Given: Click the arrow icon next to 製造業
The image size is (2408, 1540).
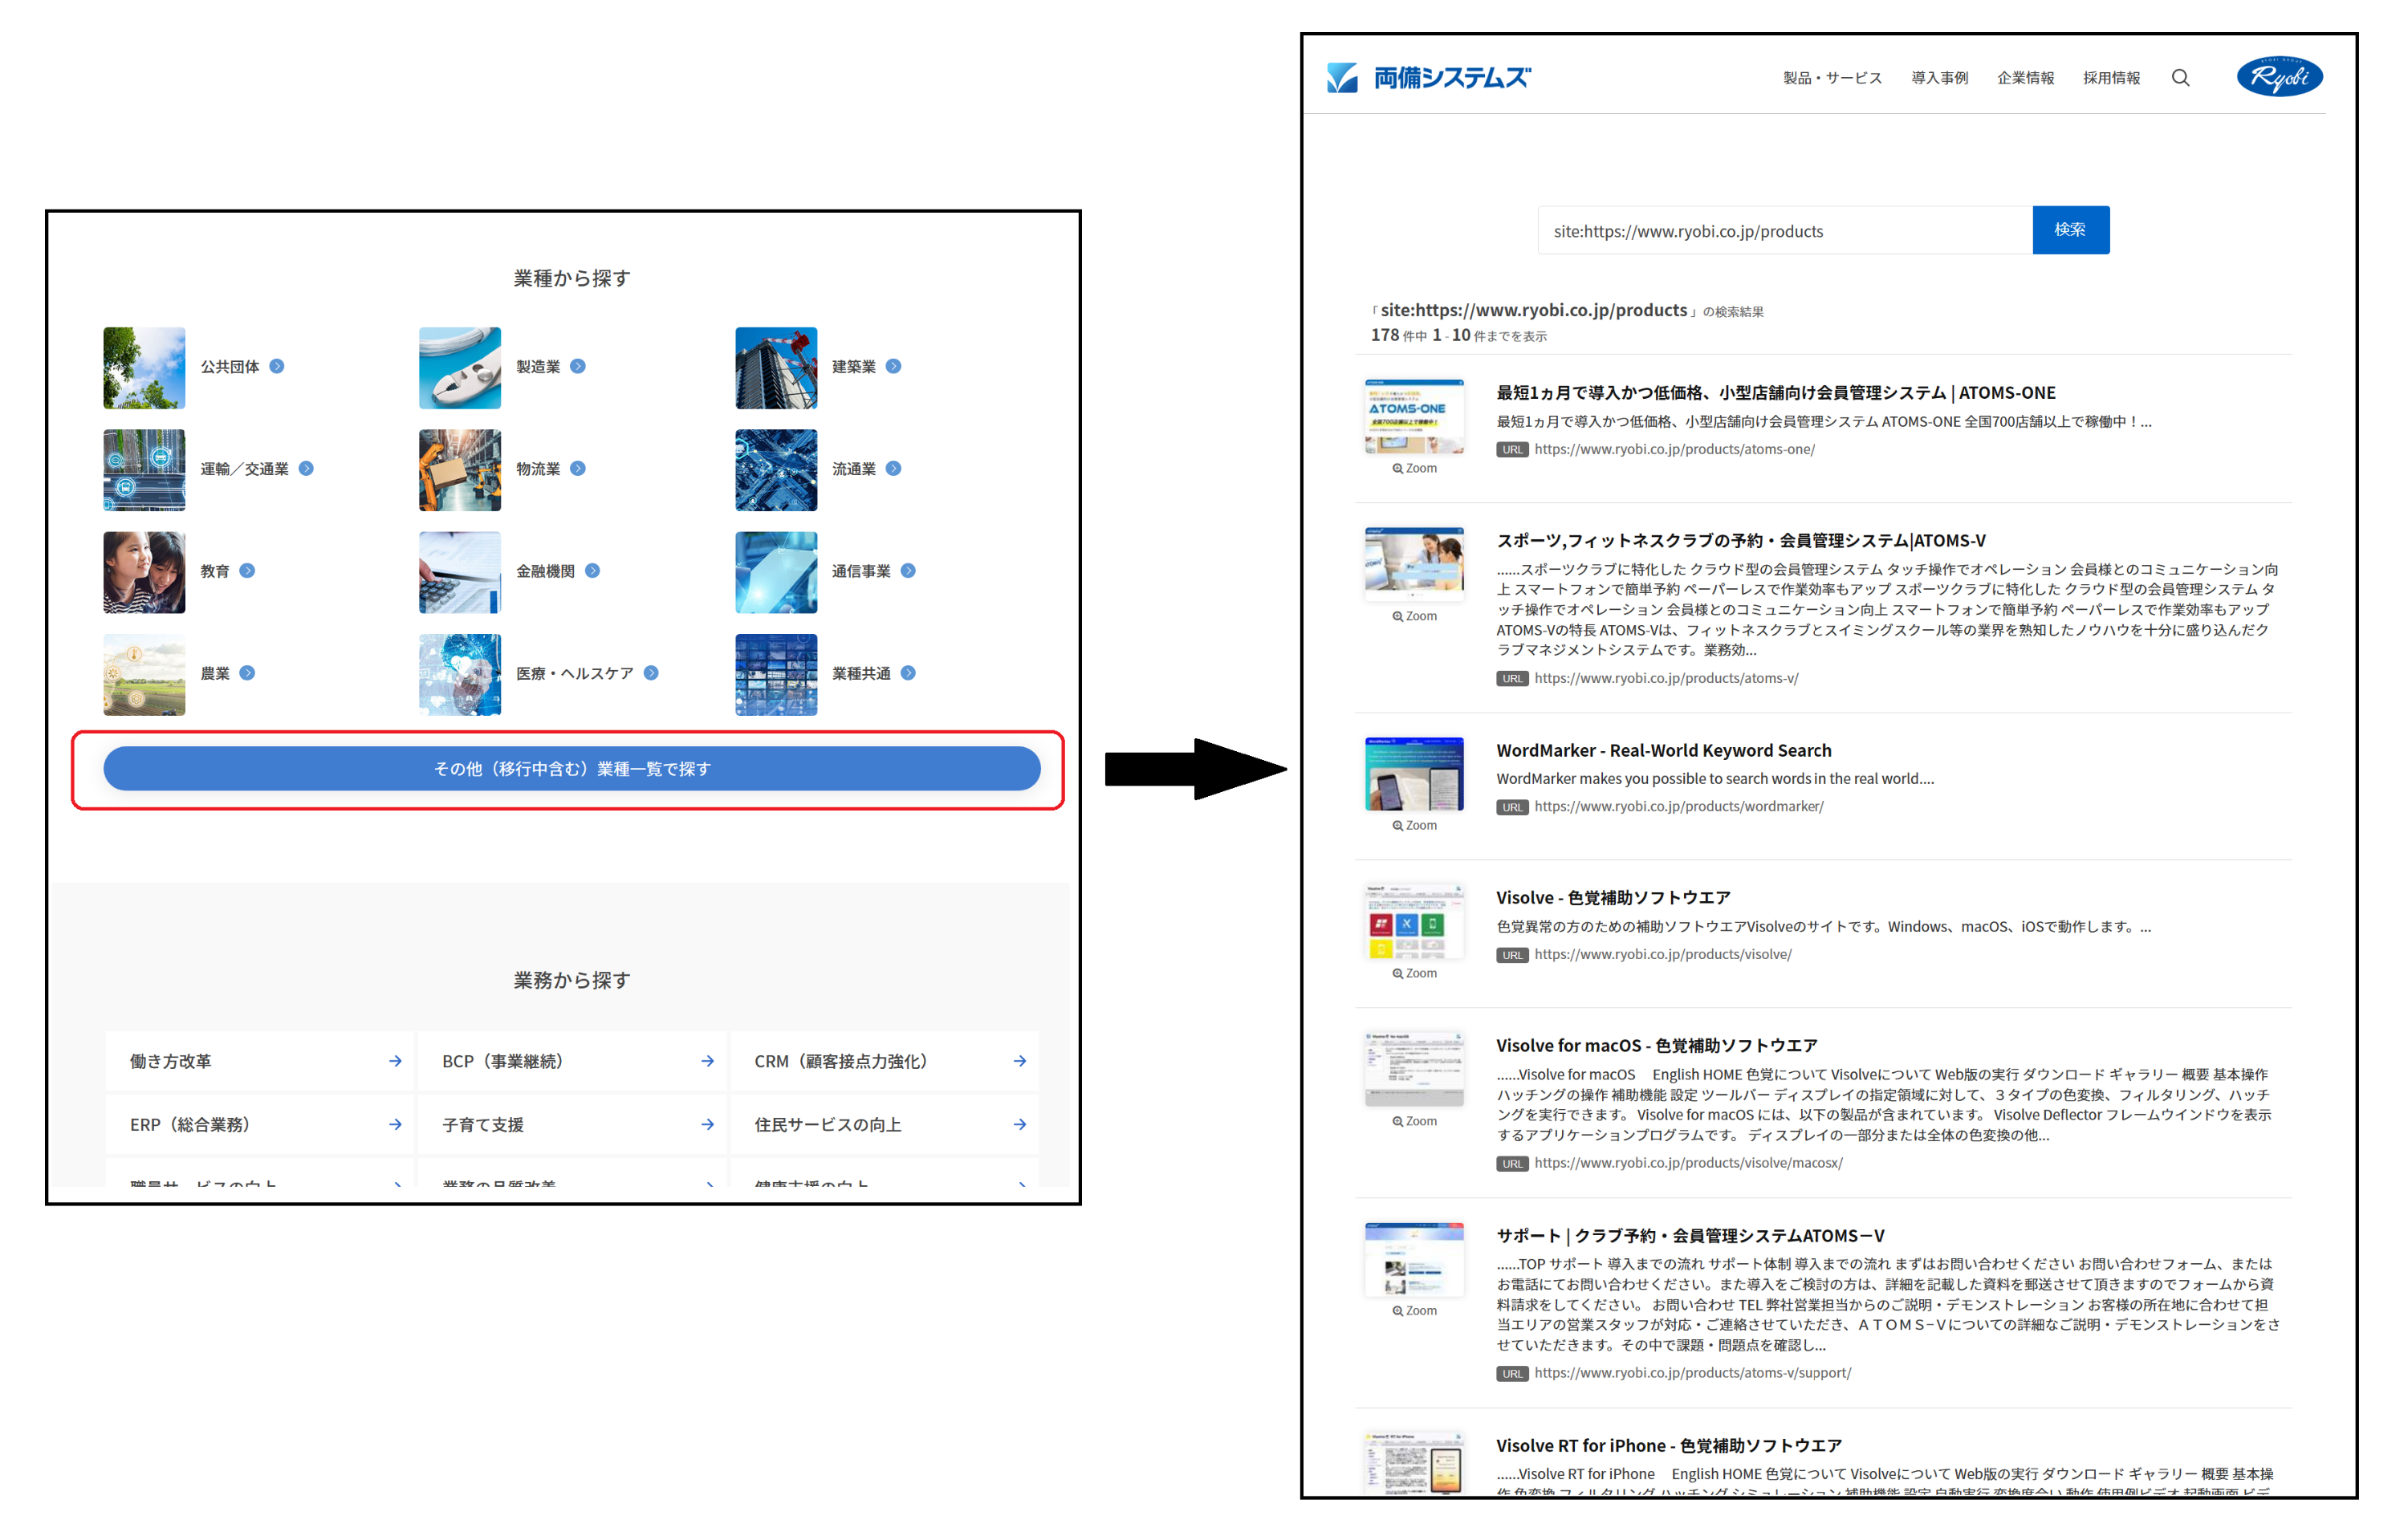Looking at the screenshot, I should point(578,367).
